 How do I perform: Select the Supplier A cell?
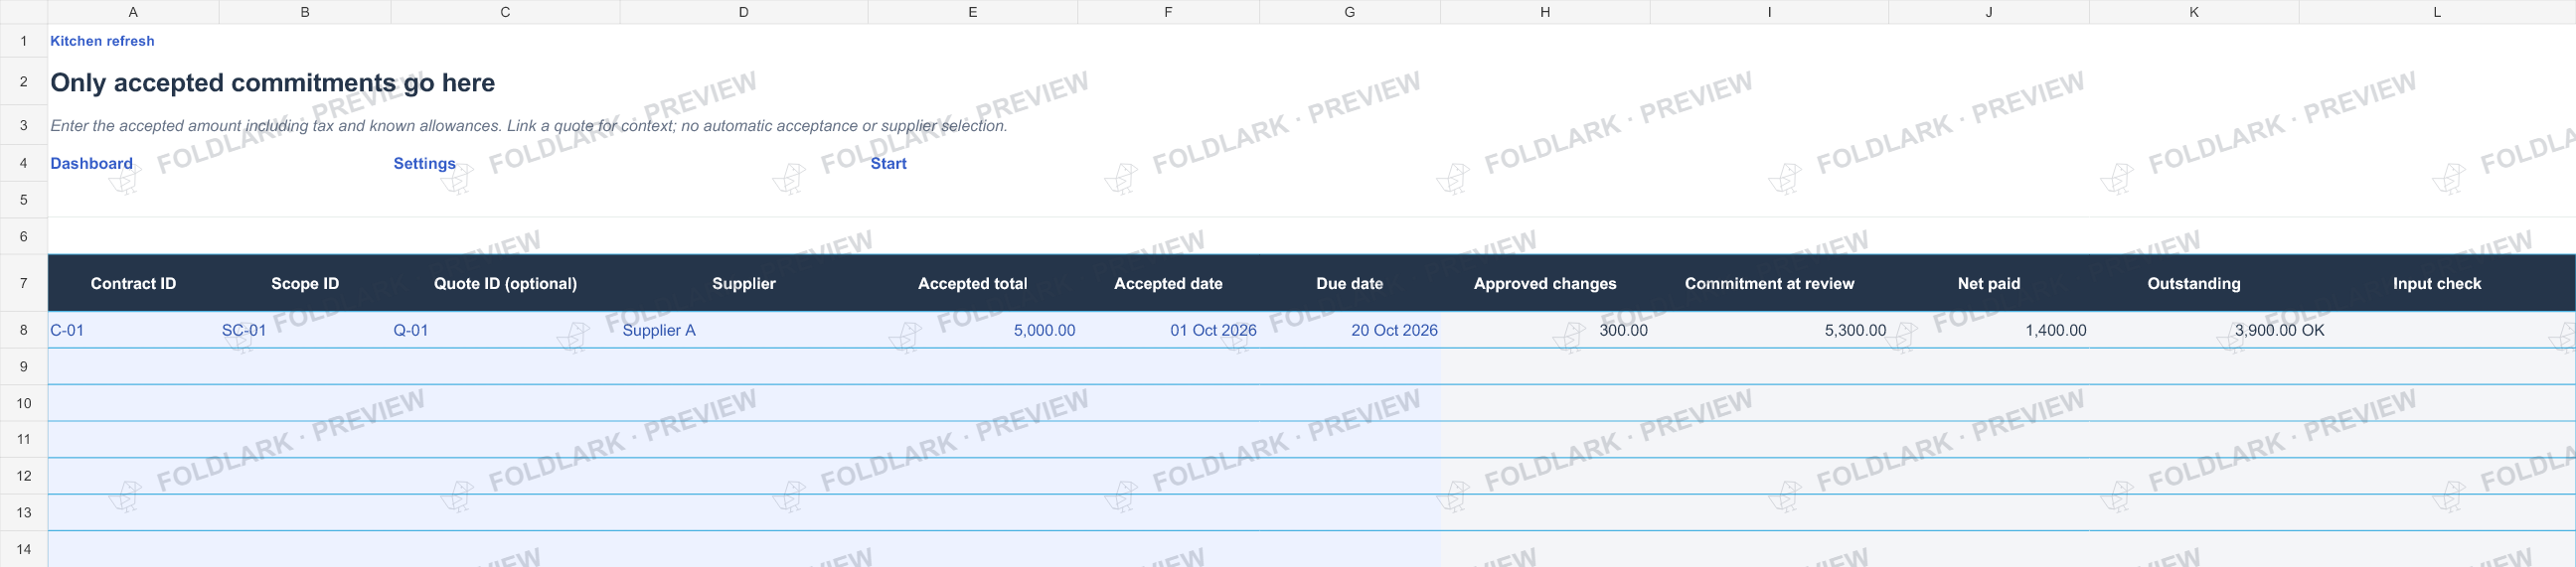(744, 330)
